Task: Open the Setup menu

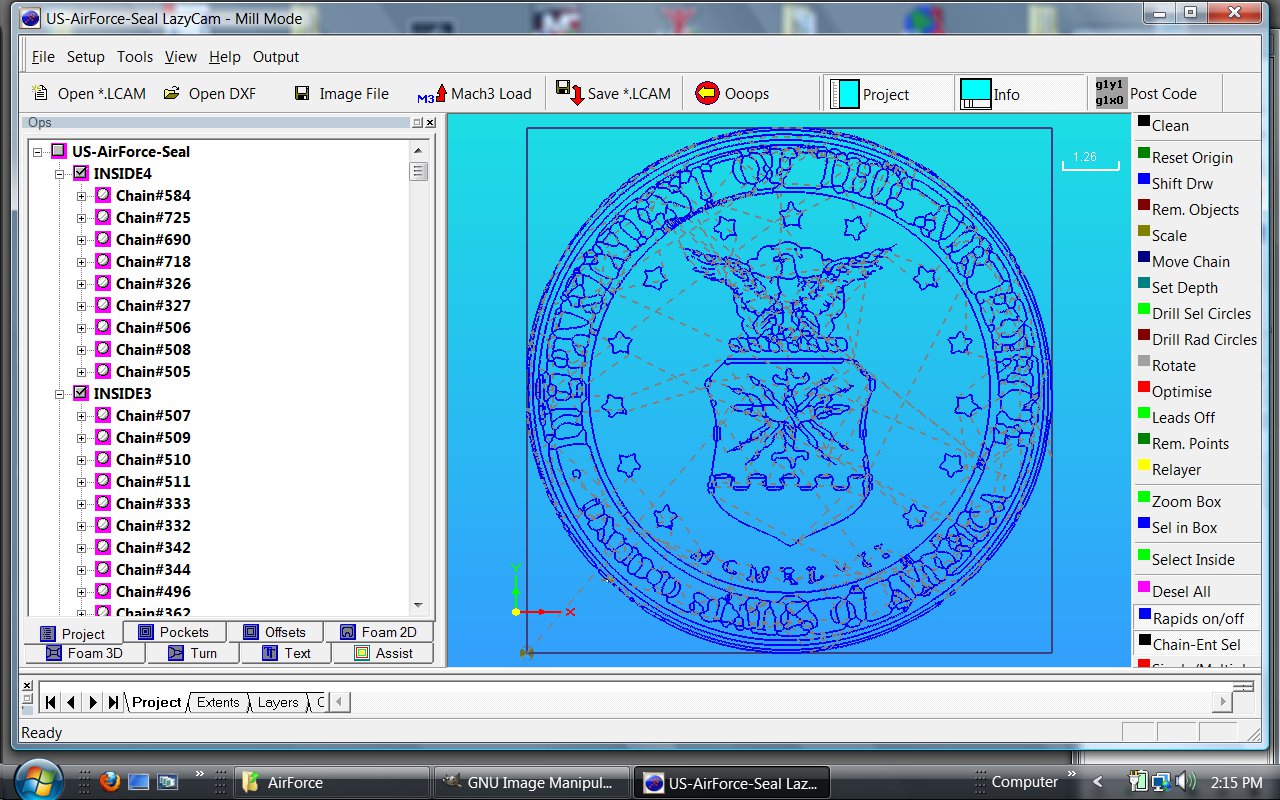Action: coord(86,57)
